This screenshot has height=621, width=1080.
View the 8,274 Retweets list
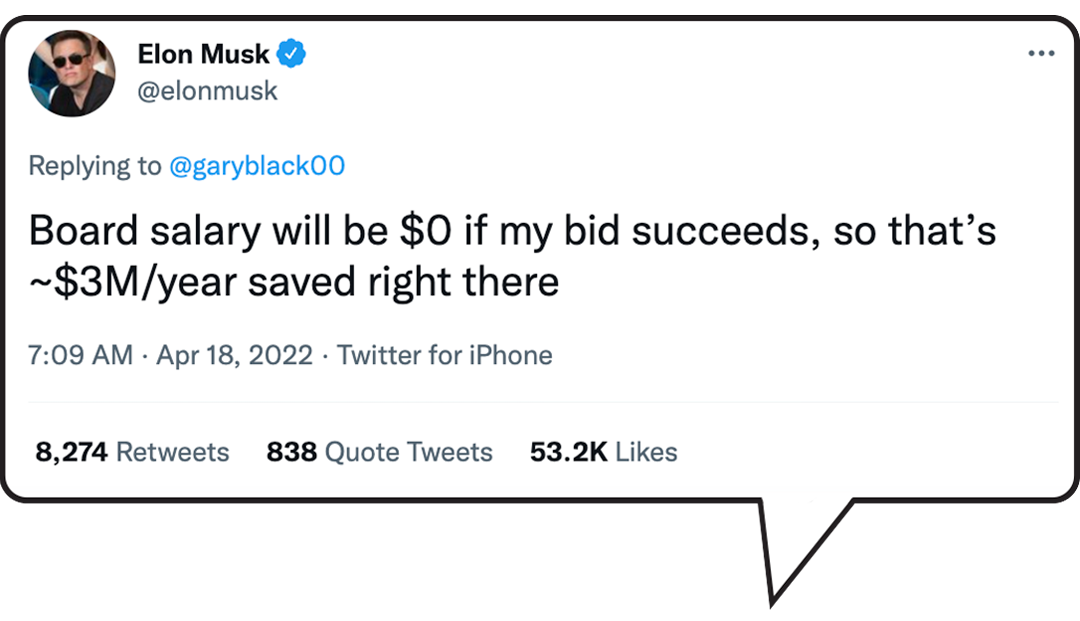132,452
